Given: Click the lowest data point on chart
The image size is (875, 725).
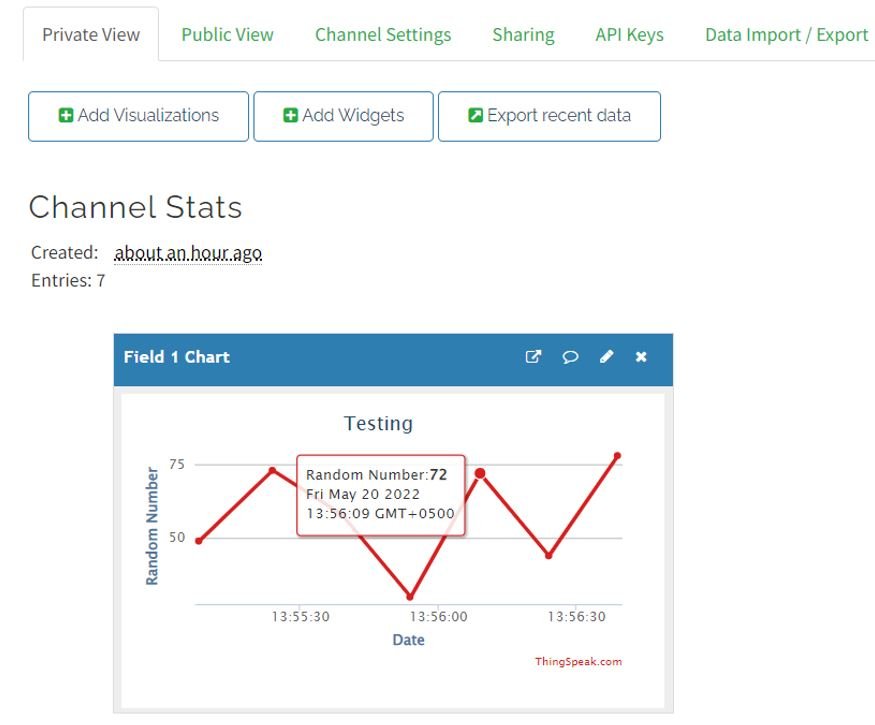Looking at the screenshot, I should click(x=410, y=597).
